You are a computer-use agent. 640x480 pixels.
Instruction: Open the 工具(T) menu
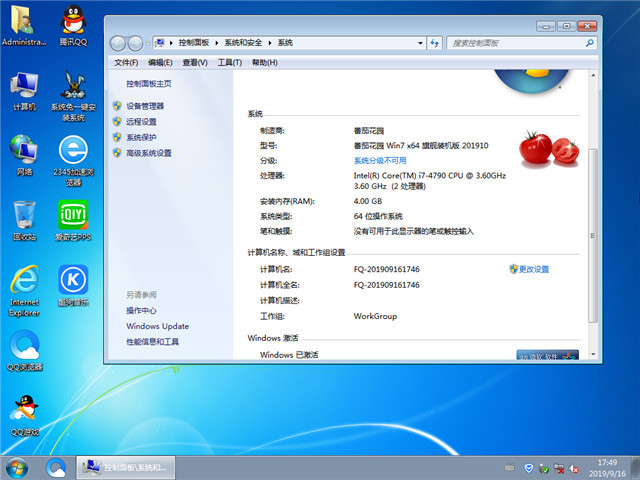229,62
